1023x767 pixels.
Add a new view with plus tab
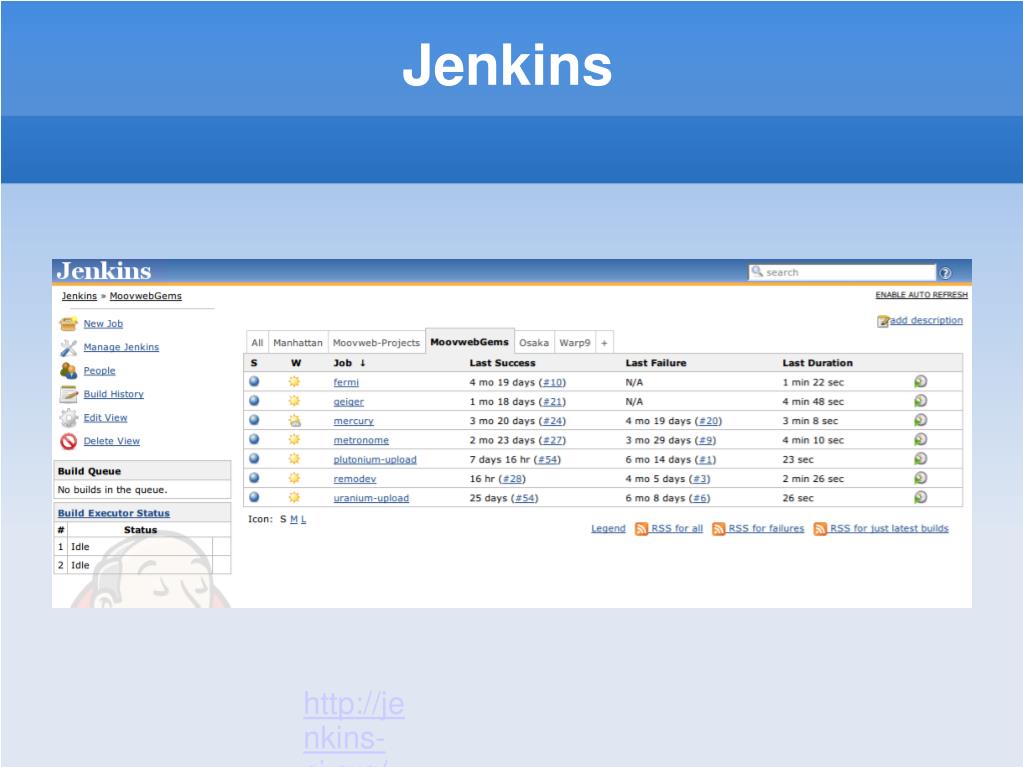coord(604,342)
